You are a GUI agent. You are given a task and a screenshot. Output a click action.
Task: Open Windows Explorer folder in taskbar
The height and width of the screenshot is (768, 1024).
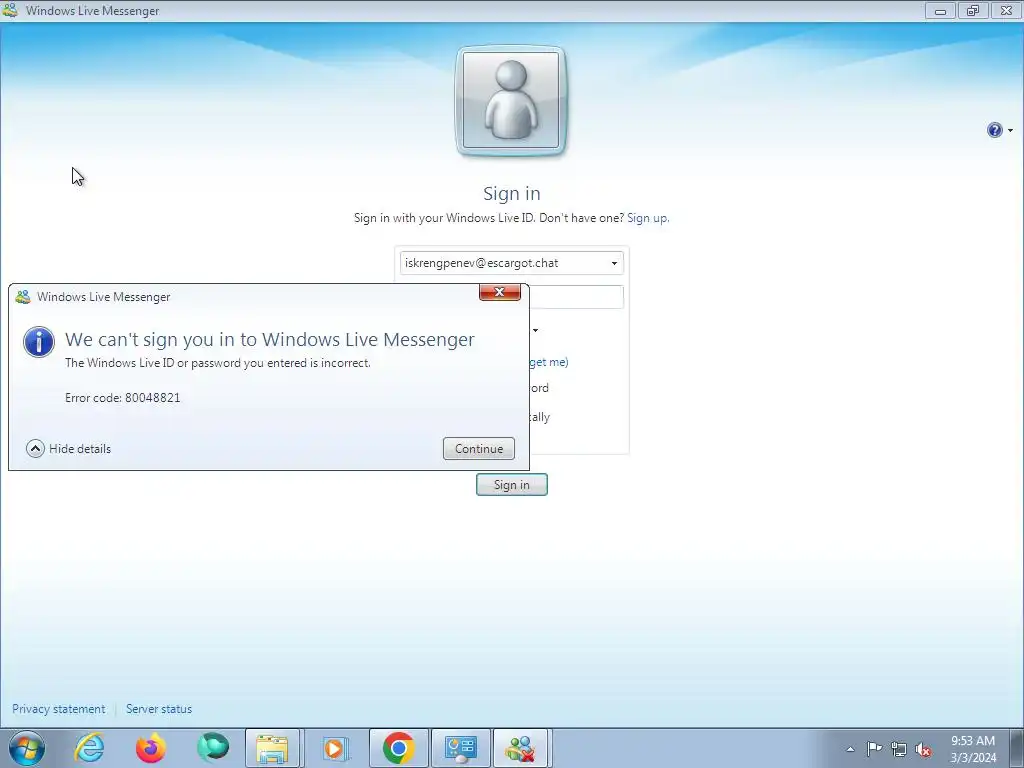[x=272, y=748]
